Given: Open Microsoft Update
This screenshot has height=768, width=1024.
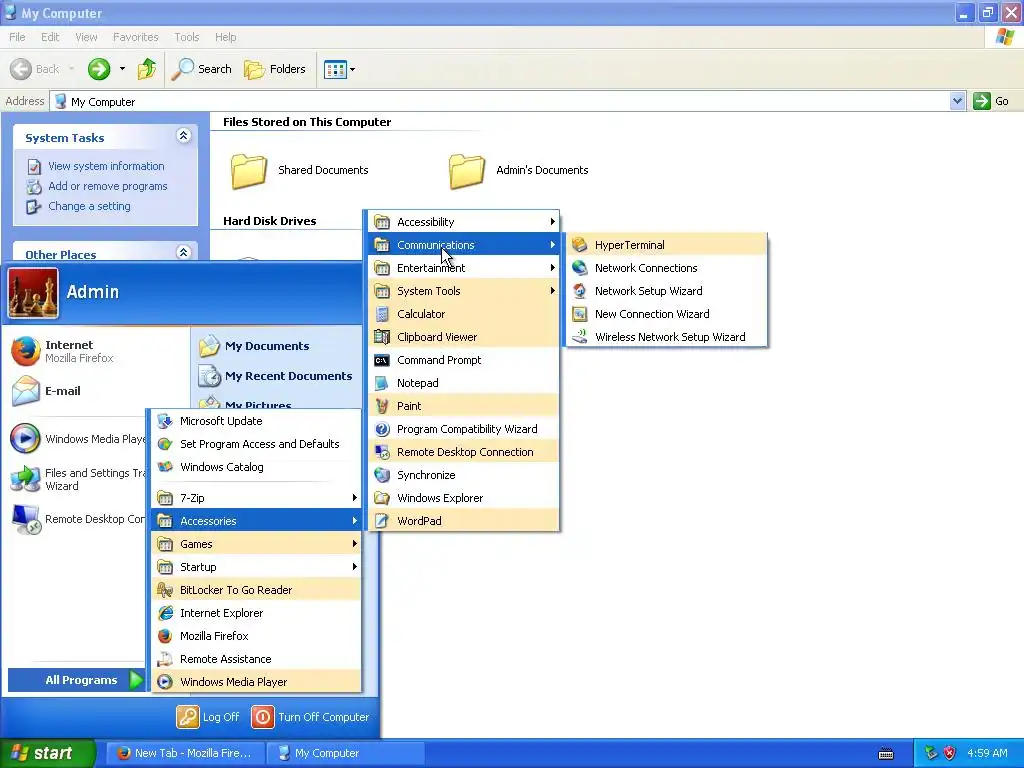Looking at the screenshot, I should tap(256, 421).
